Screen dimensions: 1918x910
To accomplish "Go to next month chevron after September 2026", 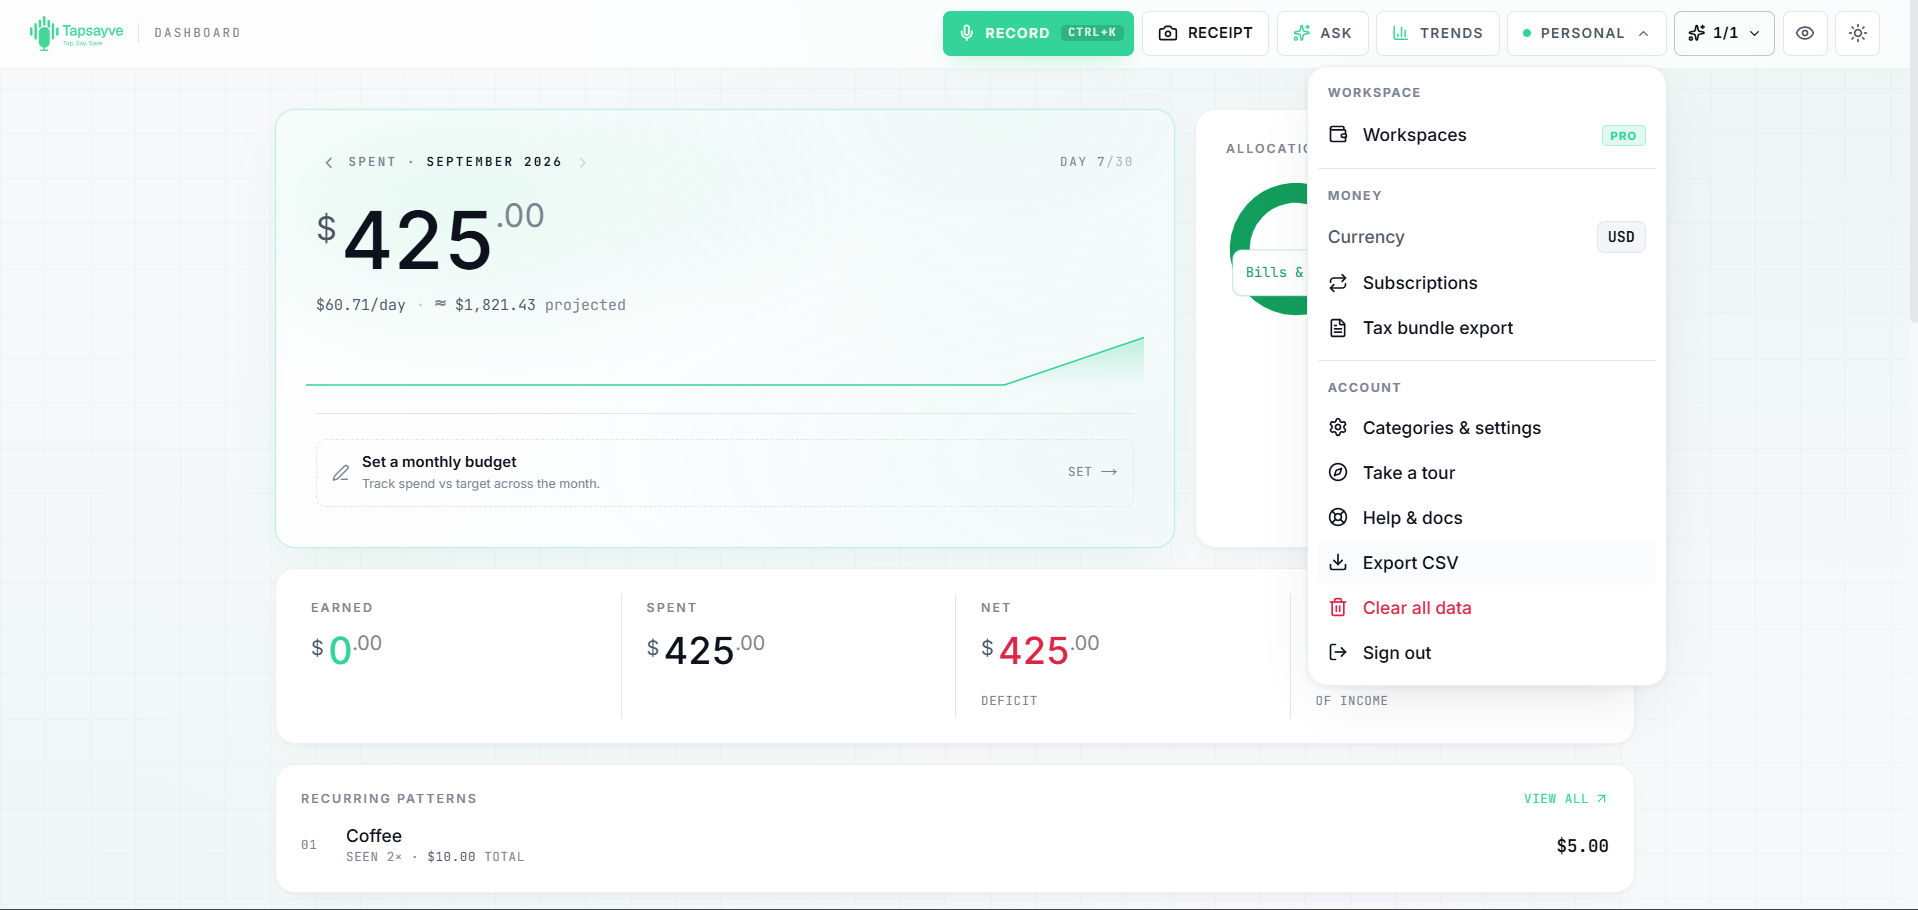I will coord(582,162).
